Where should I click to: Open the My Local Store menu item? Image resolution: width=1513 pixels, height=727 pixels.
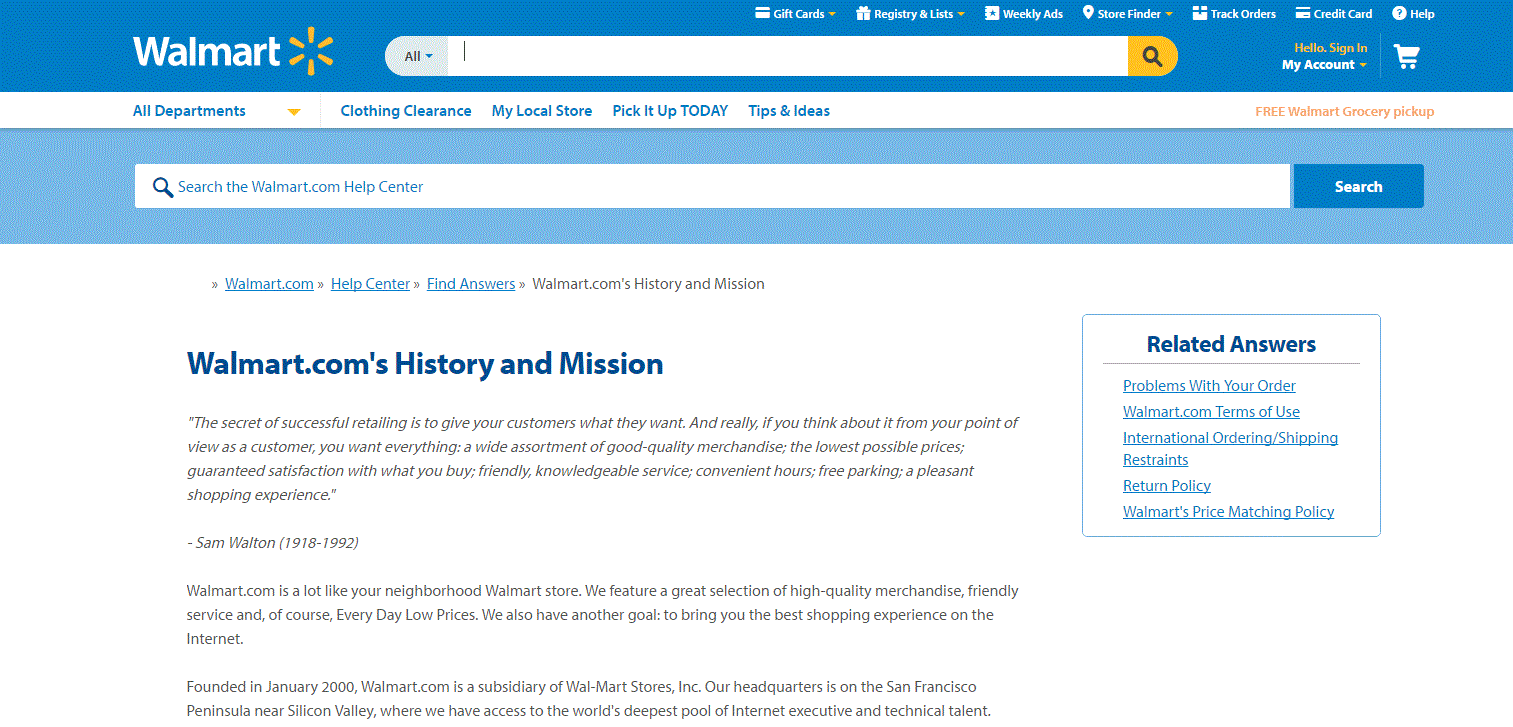coord(542,111)
